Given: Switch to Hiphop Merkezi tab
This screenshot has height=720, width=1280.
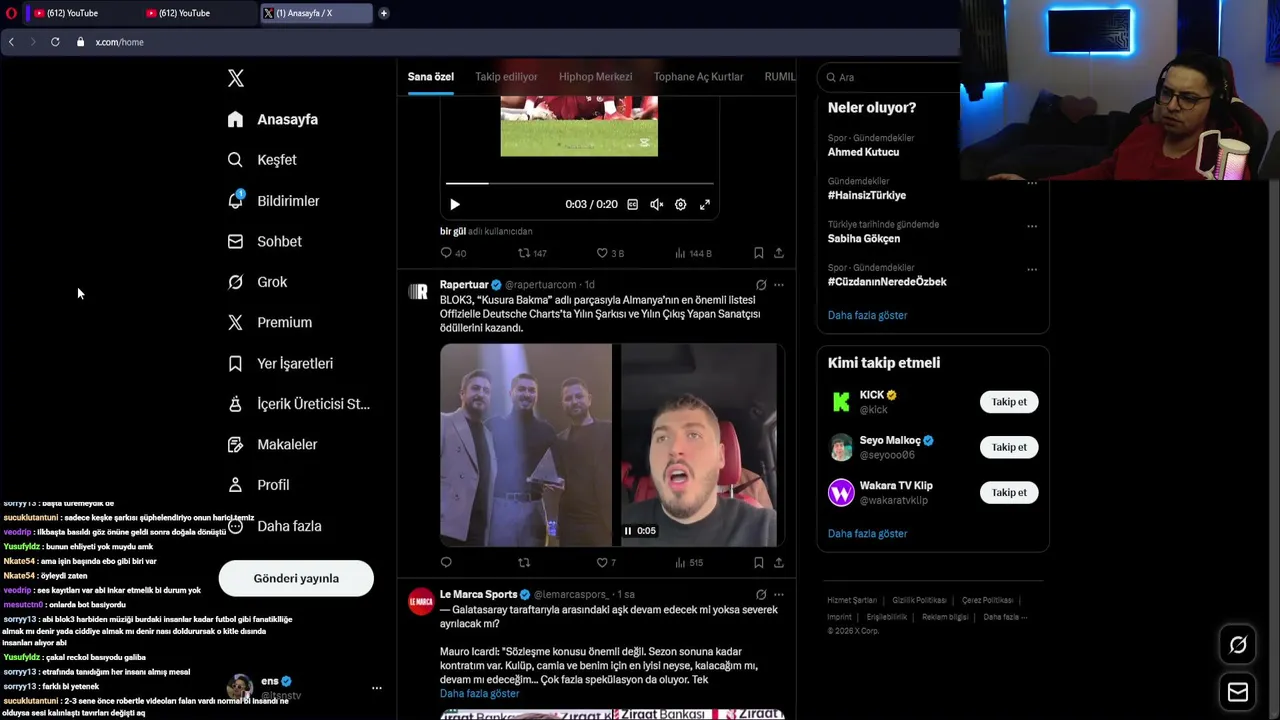Looking at the screenshot, I should (x=595, y=77).
